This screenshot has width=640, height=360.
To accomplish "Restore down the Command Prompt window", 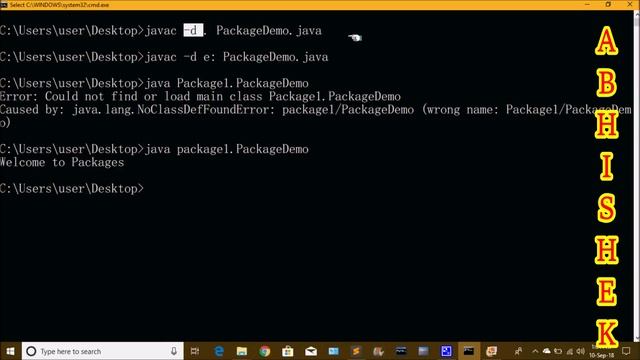I will (608, 4).
